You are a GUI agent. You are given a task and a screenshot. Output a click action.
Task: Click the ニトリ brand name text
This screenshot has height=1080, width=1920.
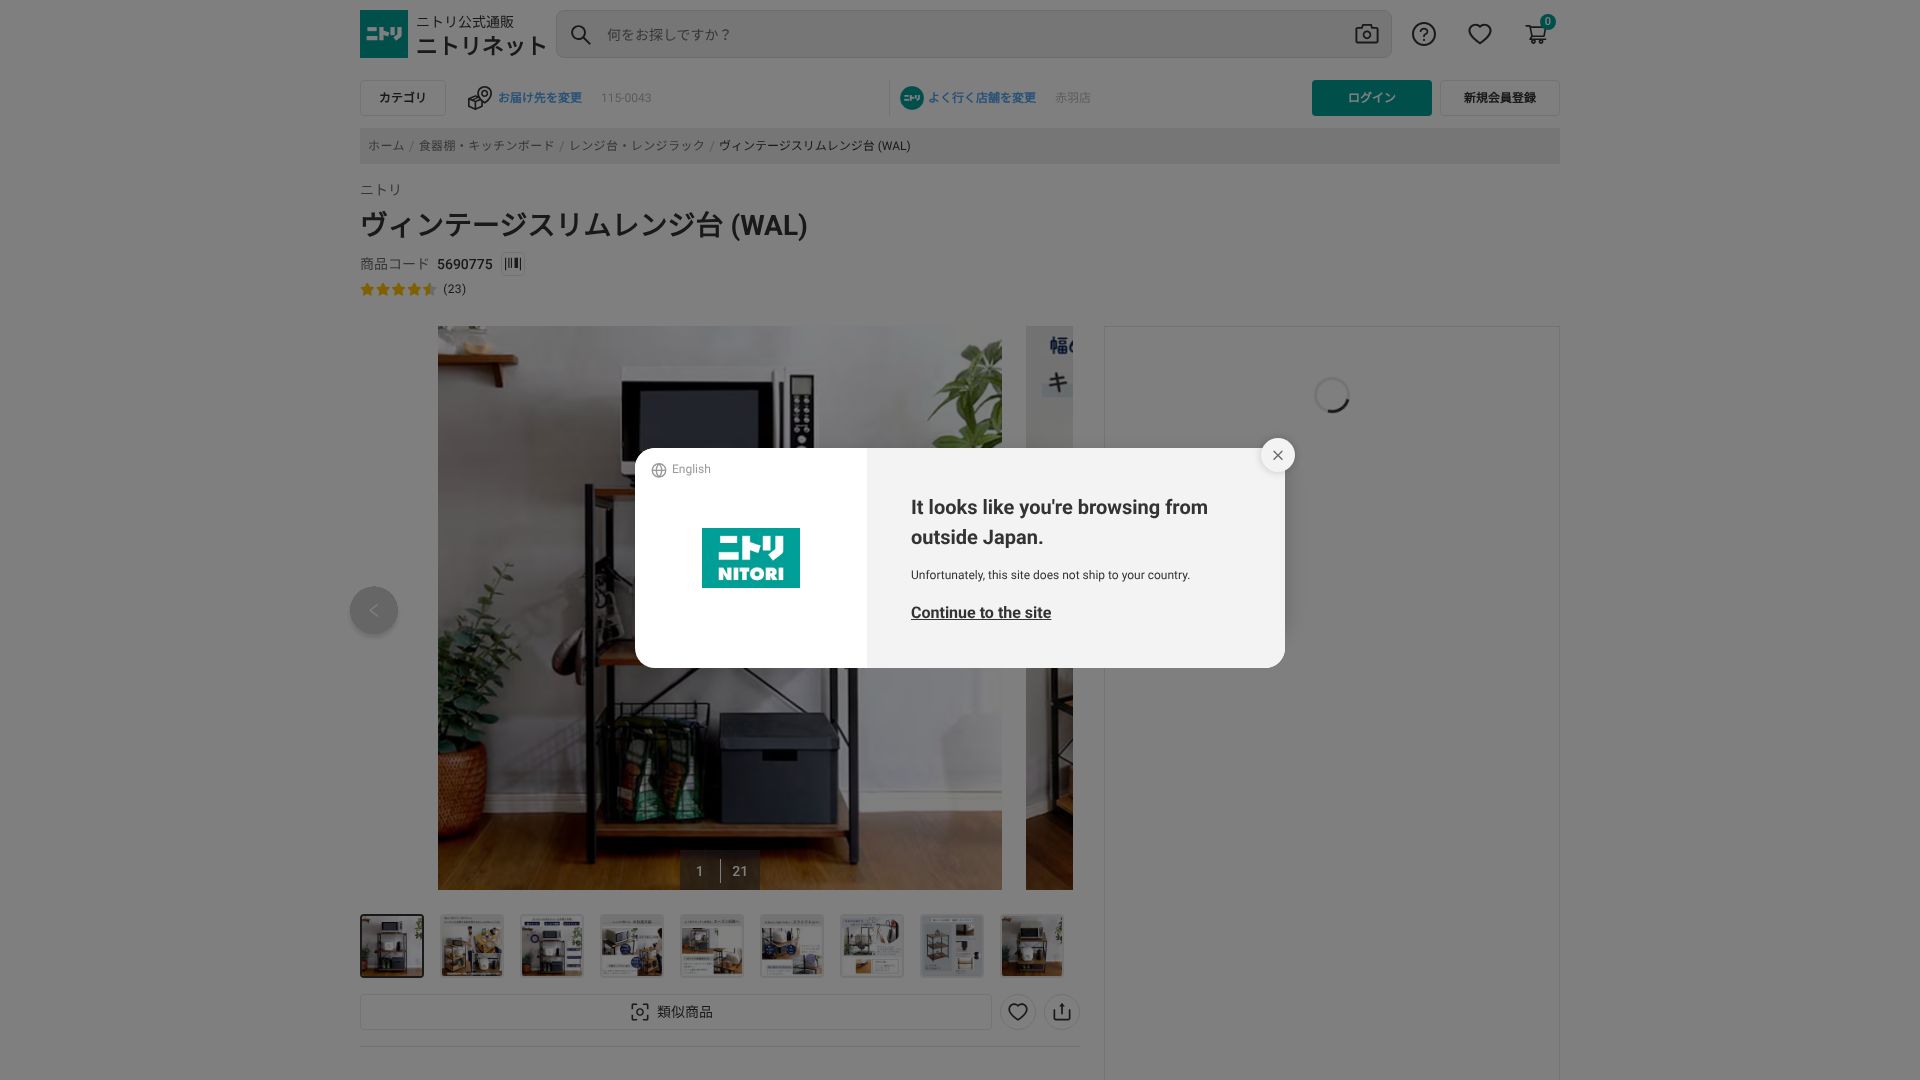(x=381, y=190)
